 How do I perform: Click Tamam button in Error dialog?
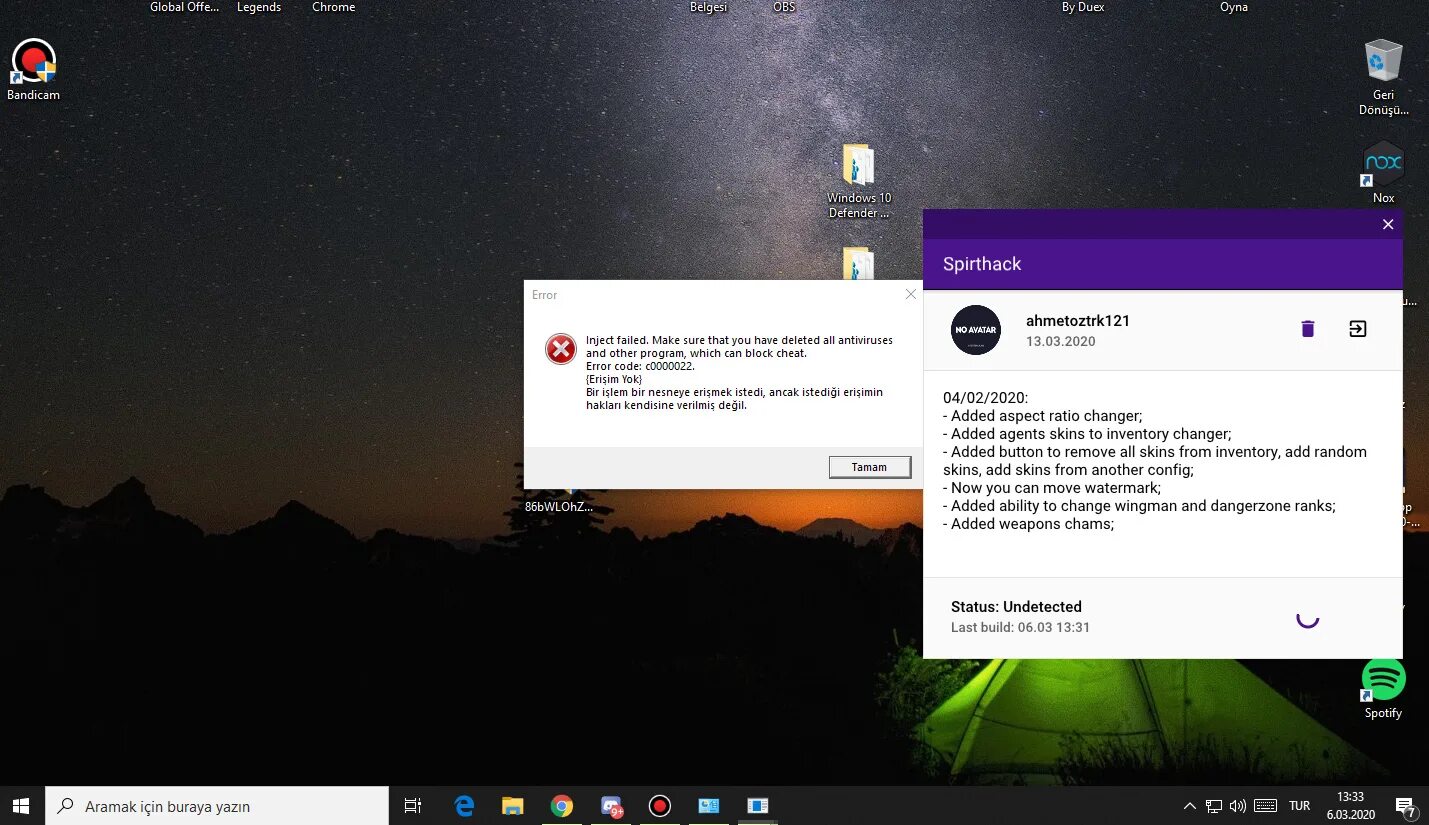pyautogui.click(x=869, y=467)
